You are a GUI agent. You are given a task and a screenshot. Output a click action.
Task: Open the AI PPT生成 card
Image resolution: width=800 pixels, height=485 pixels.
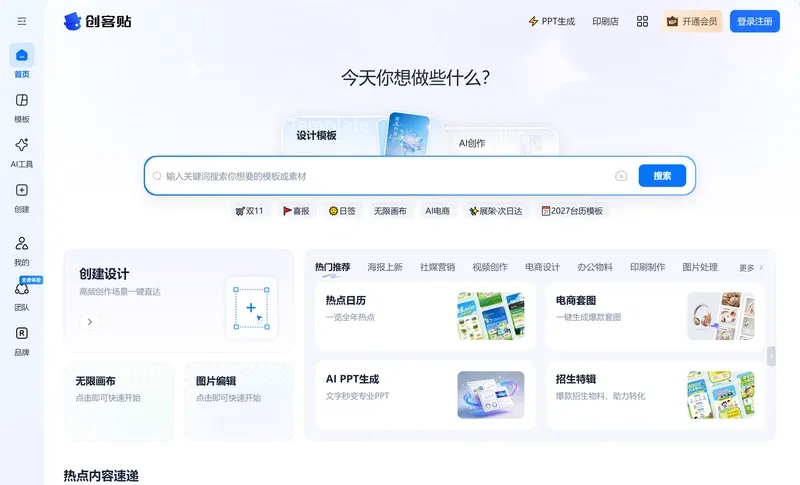425,395
